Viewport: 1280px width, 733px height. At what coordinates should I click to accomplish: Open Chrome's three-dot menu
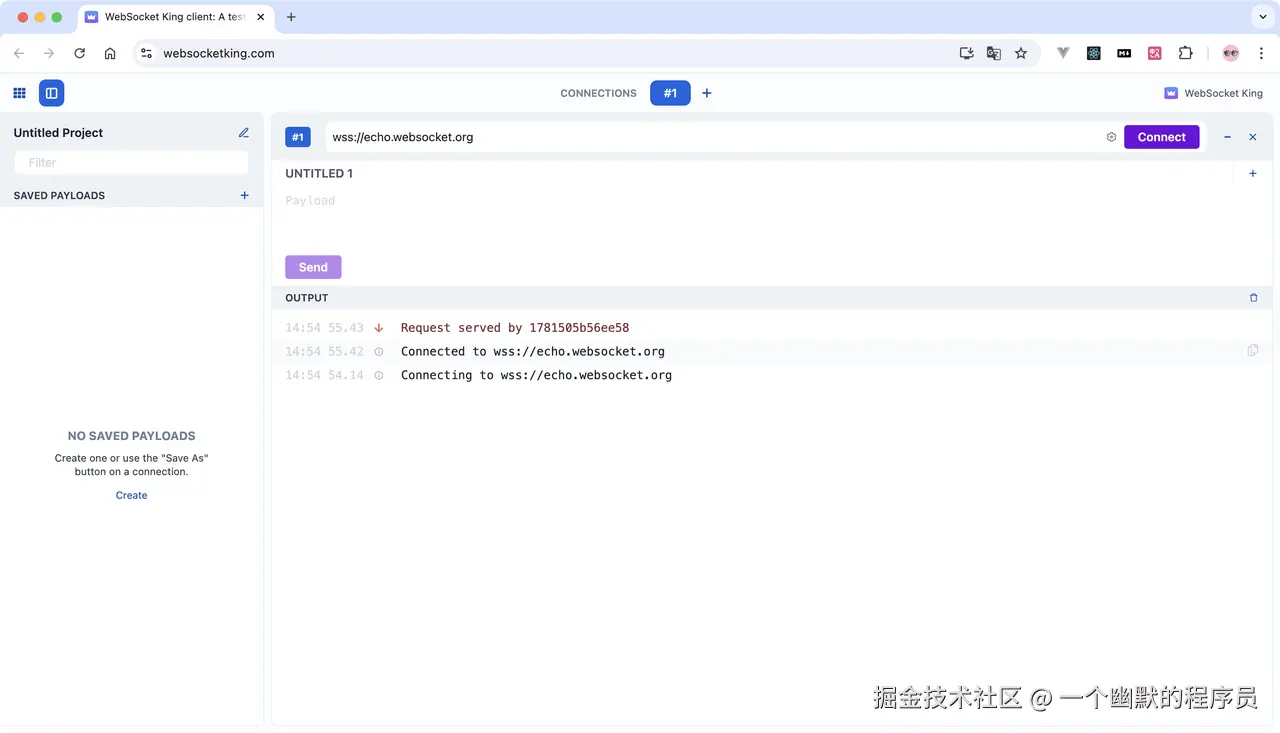pos(1261,53)
